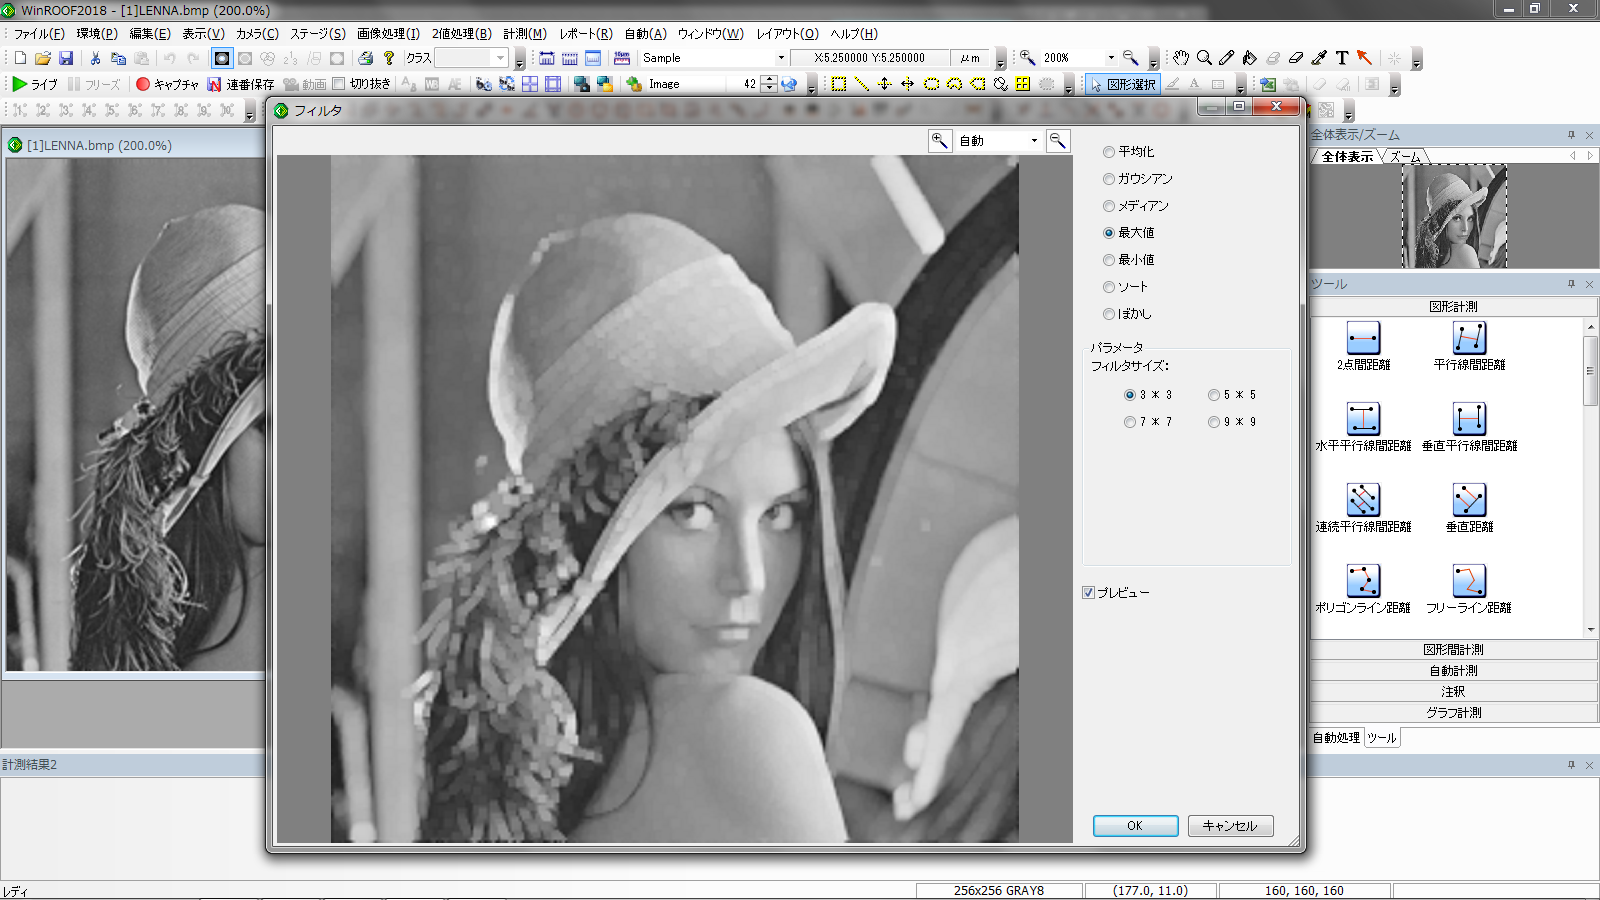1600x900 pixels.
Task: Zoom in on the filter dialog preview
Action: click(x=940, y=141)
